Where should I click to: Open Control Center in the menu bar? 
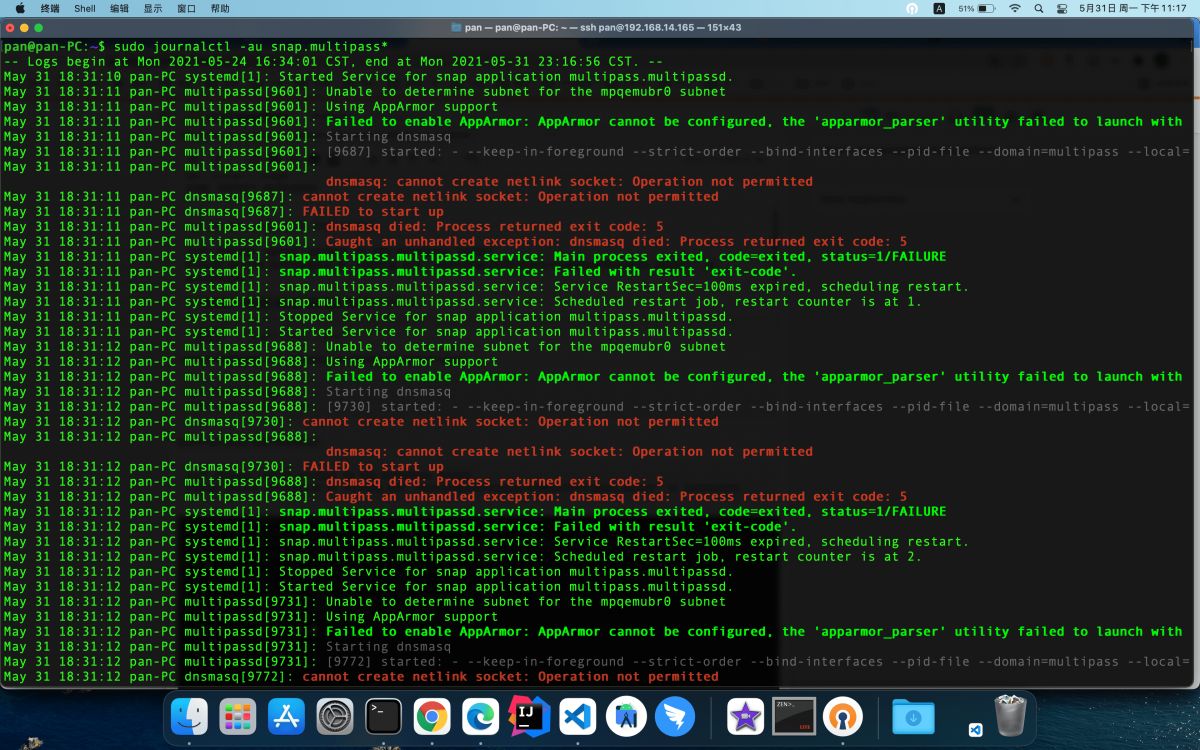[1062, 8]
